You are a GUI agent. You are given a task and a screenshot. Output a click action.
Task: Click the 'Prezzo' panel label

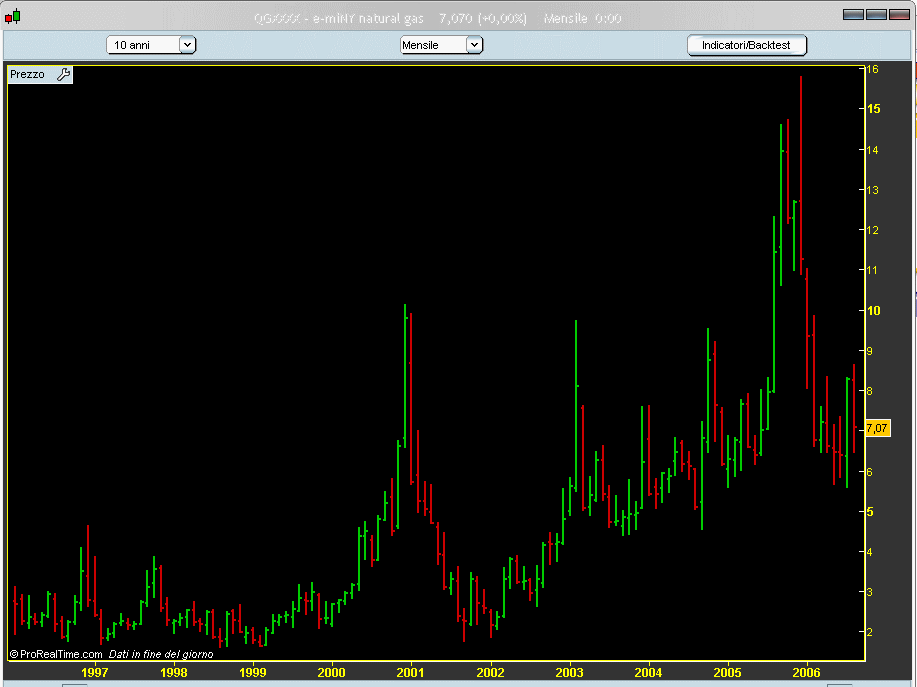pos(27,74)
